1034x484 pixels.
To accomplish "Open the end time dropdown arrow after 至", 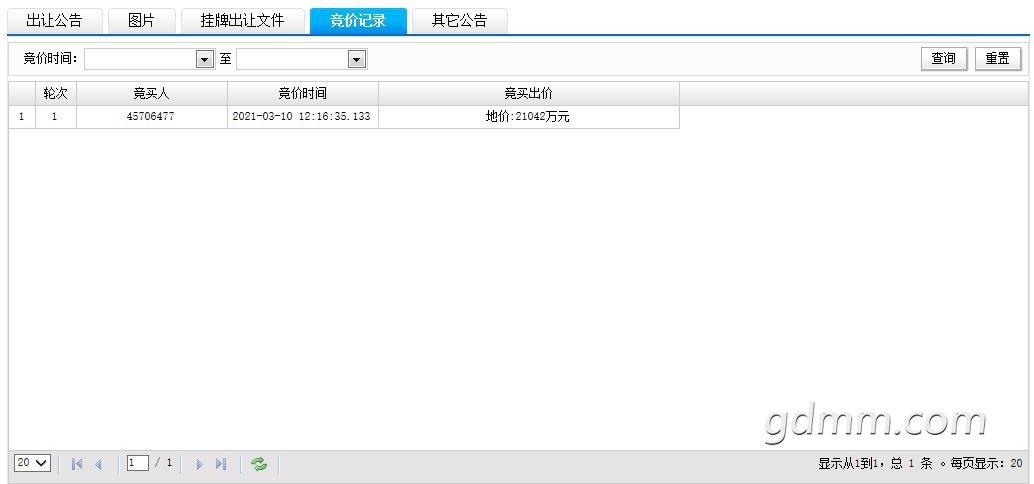I will tap(357, 59).
